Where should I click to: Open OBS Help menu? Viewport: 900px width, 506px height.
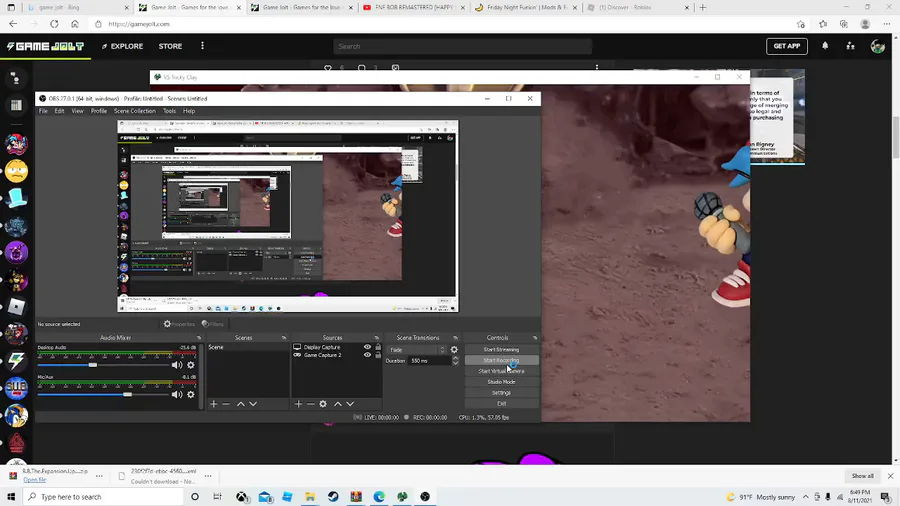(x=189, y=111)
